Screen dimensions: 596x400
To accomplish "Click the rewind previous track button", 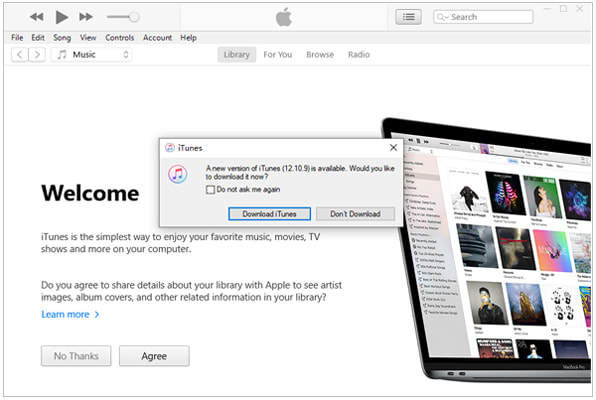I will click(x=36, y=17).
